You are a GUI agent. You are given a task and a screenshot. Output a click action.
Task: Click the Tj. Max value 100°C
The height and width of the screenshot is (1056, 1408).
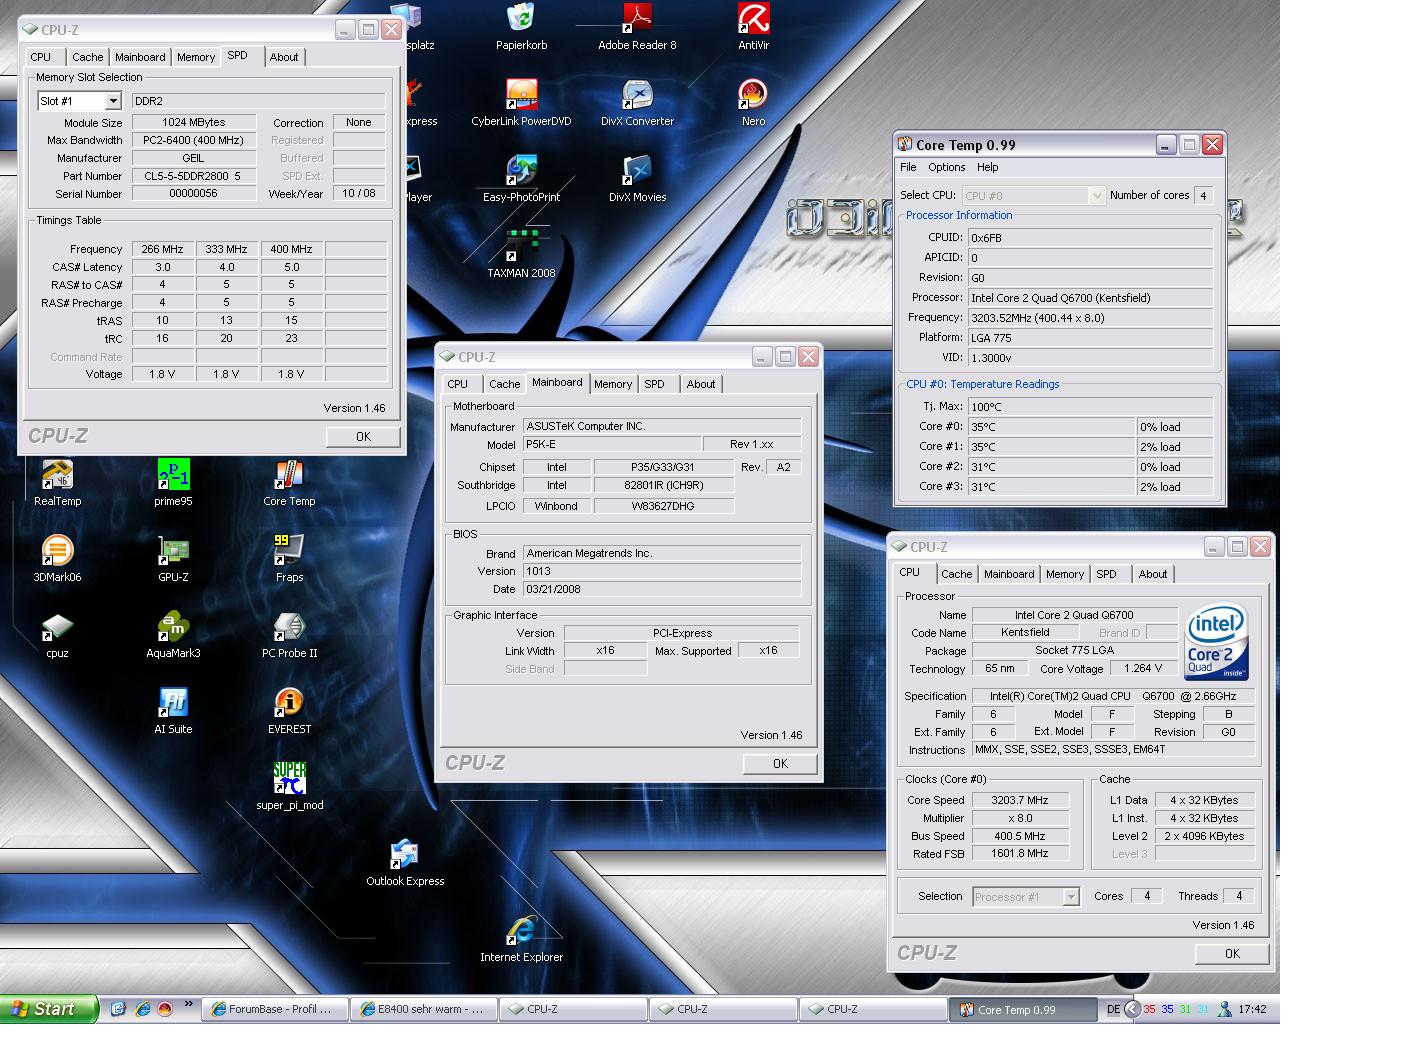pos(1090,407)
